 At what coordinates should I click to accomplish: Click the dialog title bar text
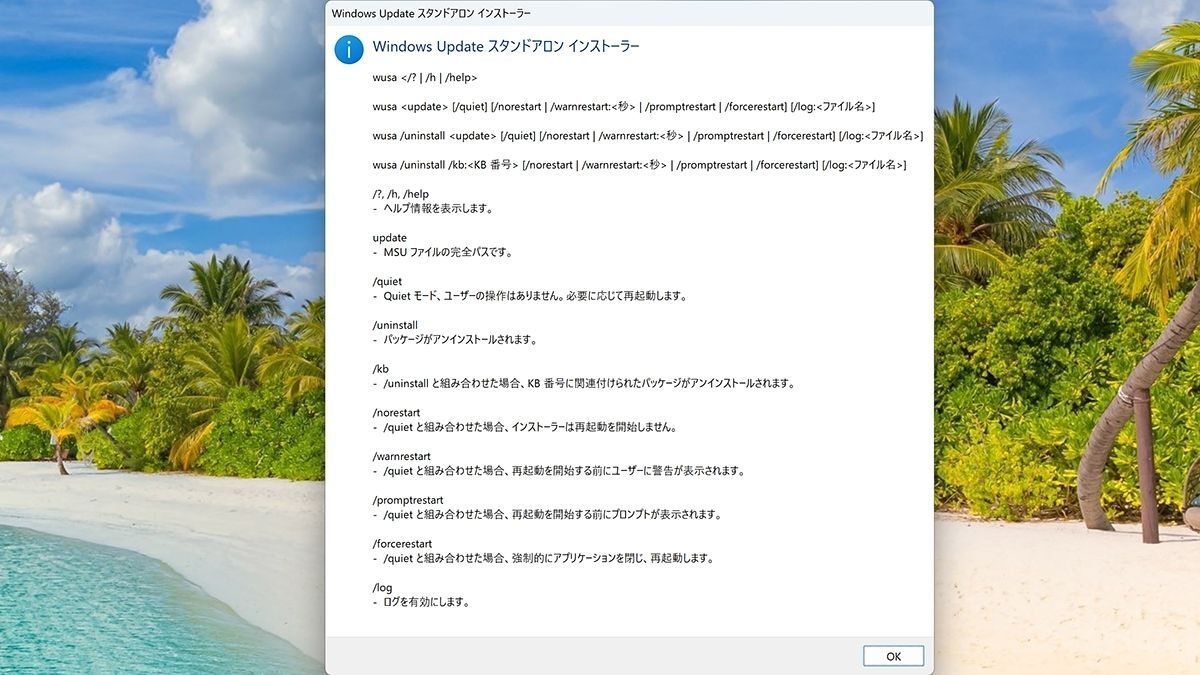pos(431,14)
